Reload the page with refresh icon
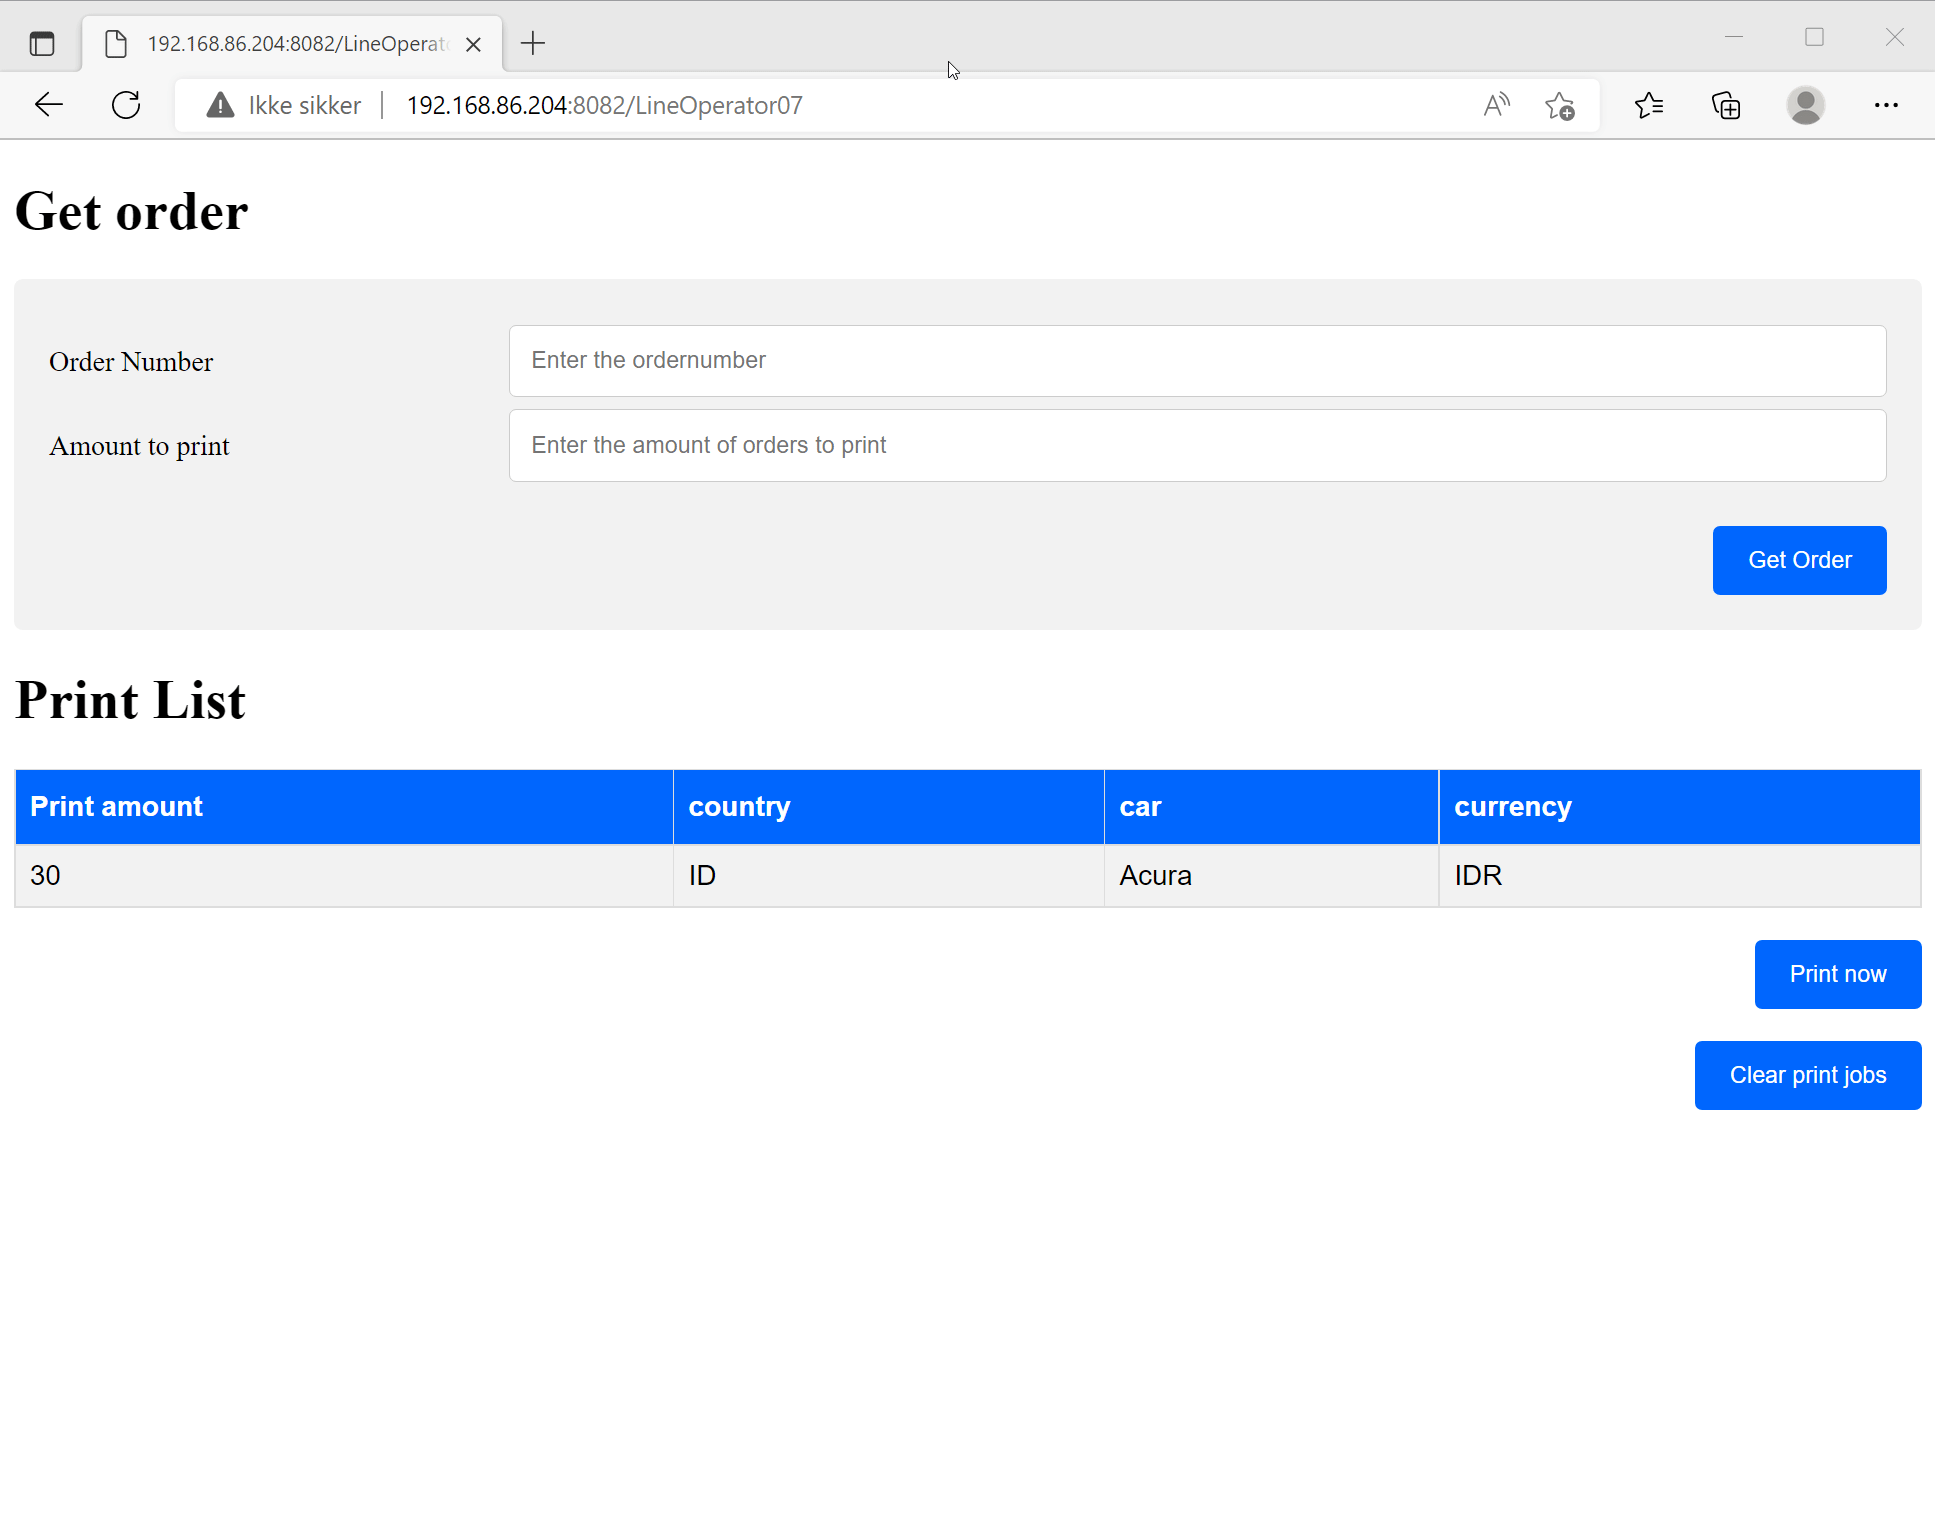The image size is (1935, 1521). pos(126,105)
